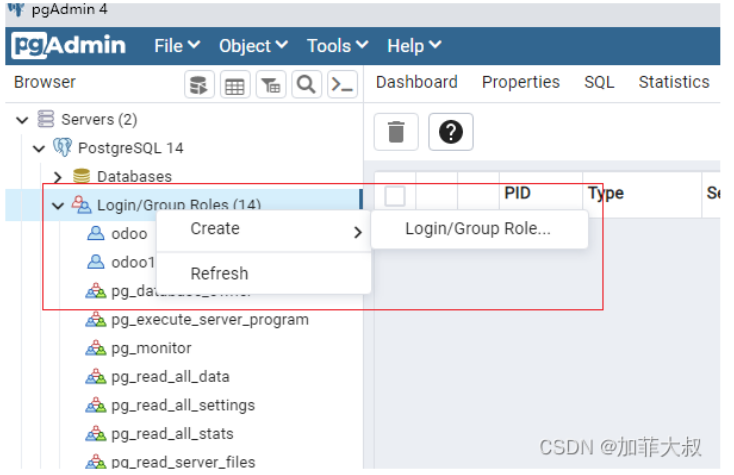Click the PID column header
This screenshot has height=475, width=734.
click(x=517, y=193)
